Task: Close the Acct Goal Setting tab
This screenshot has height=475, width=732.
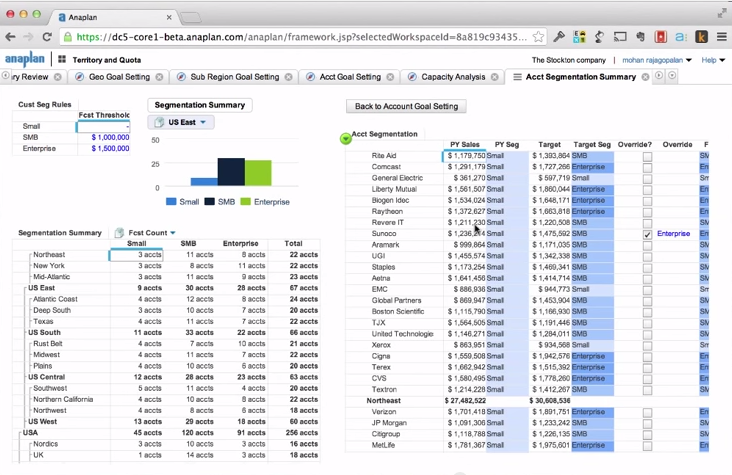Action: (390, 77)
